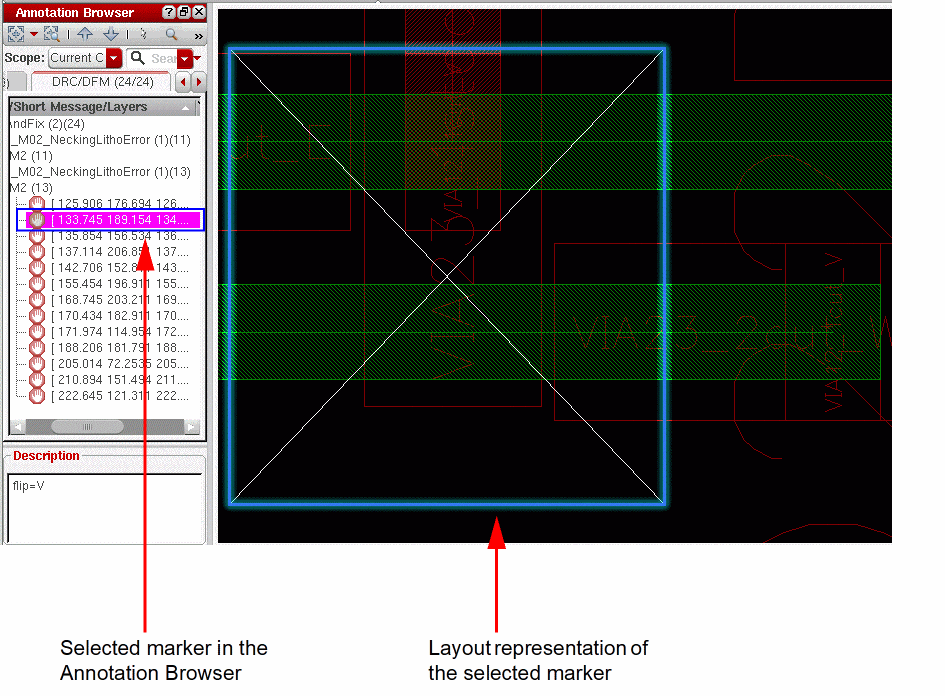Select the M2 (11) row

(x=31, y=156)
